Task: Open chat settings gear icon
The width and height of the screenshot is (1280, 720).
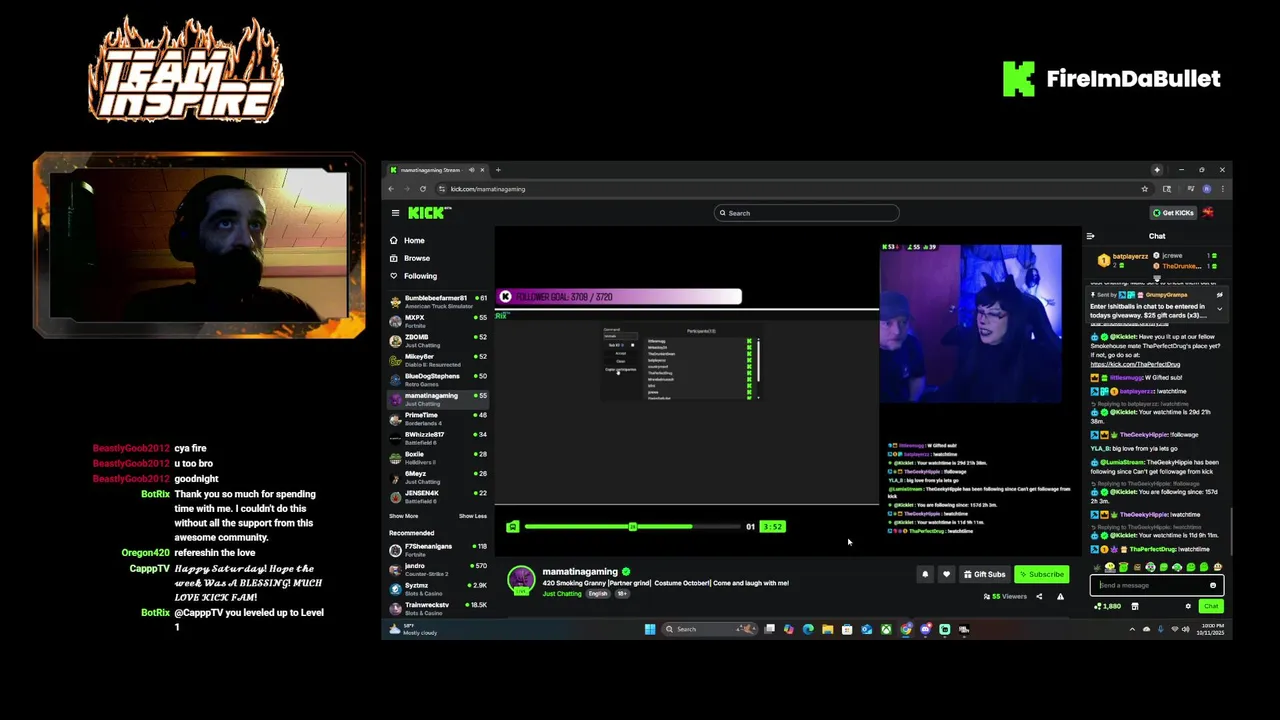Action: click(1188, 606)
